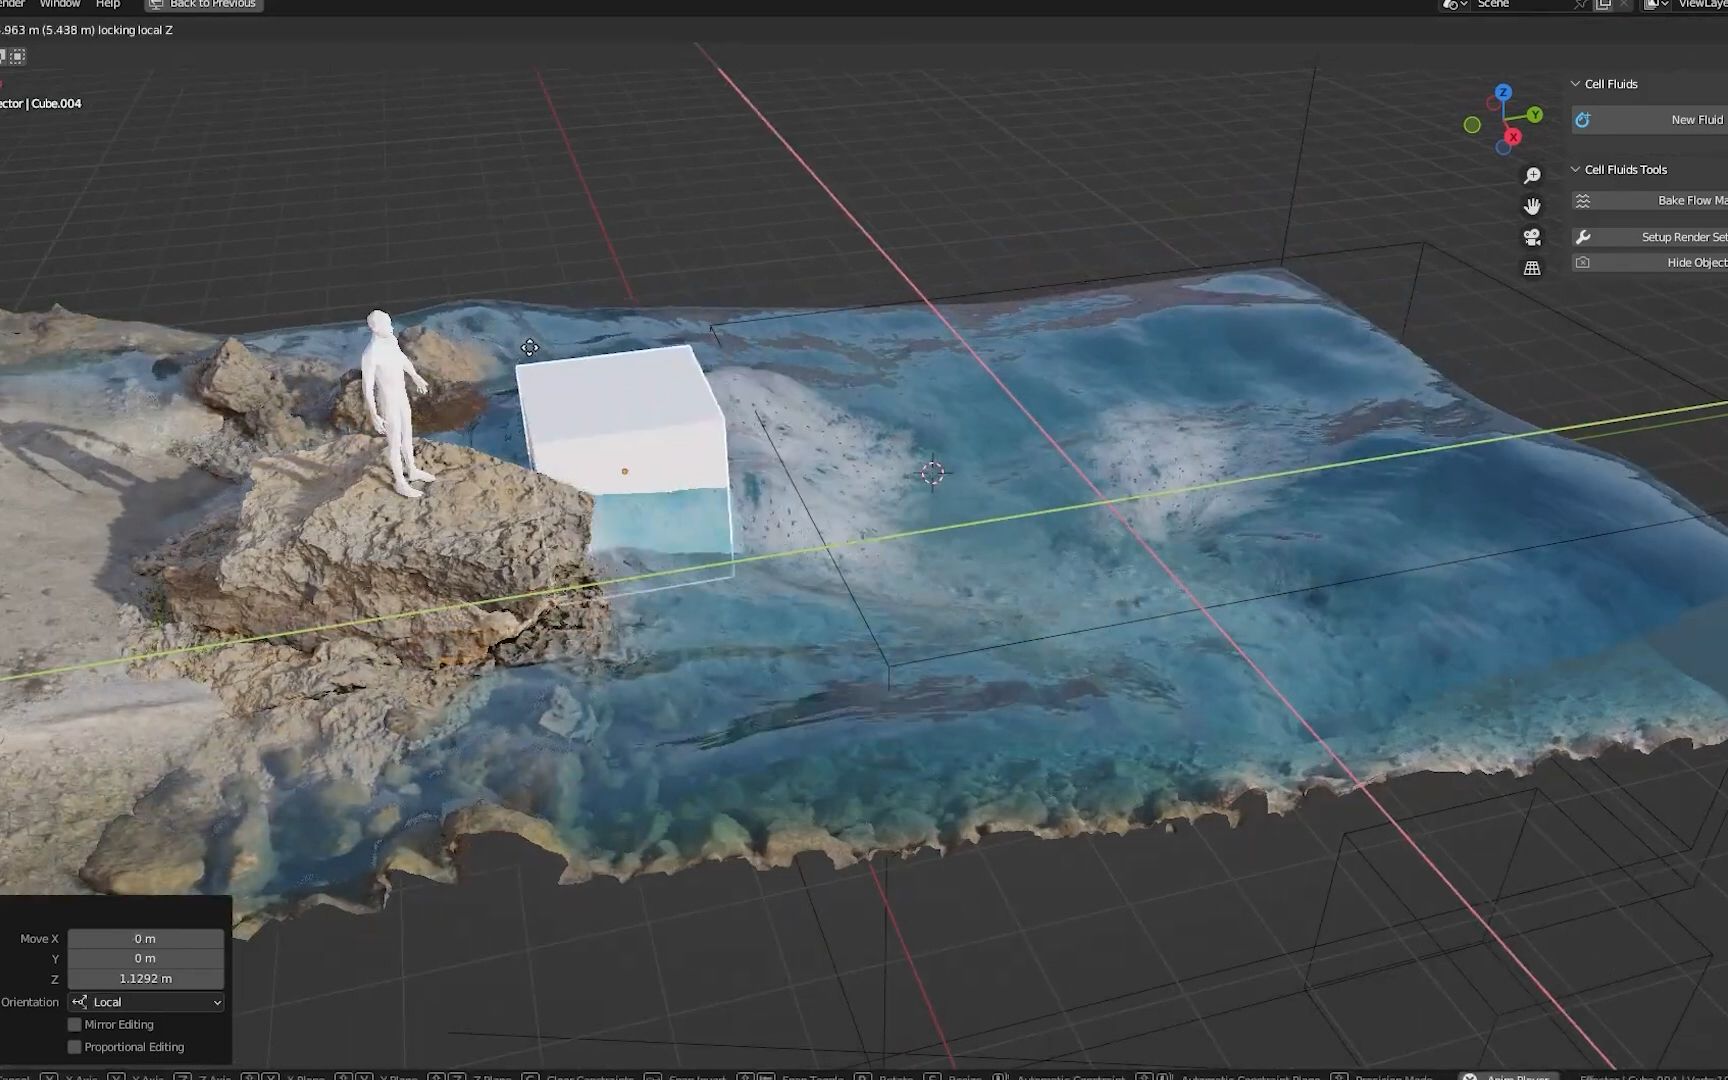Collapse the Cell Fluids panel
This screenshot has height=1080, width=1728.
(x=1576, y=84)
